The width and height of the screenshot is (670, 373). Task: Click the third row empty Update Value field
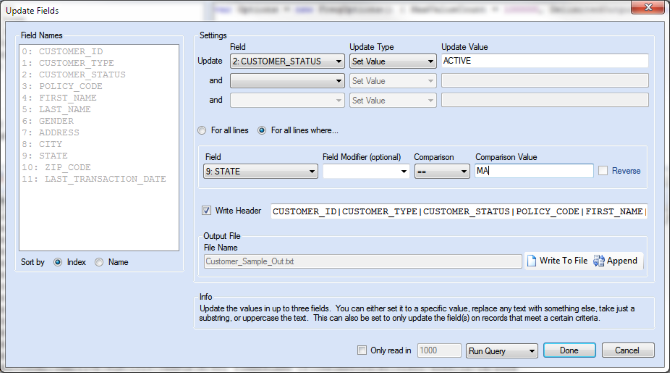click(545, 100)
